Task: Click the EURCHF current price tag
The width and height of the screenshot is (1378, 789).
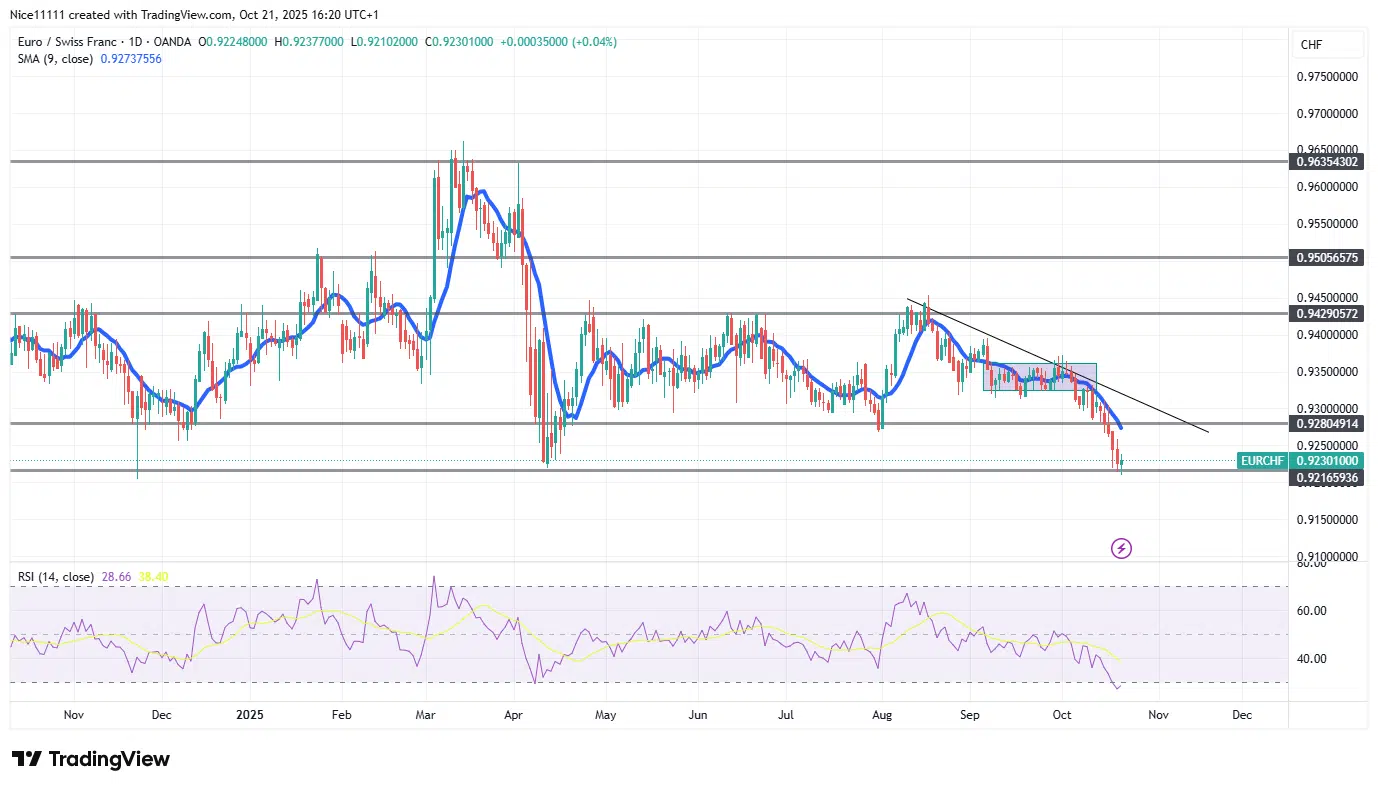Action: (1298, 461)
